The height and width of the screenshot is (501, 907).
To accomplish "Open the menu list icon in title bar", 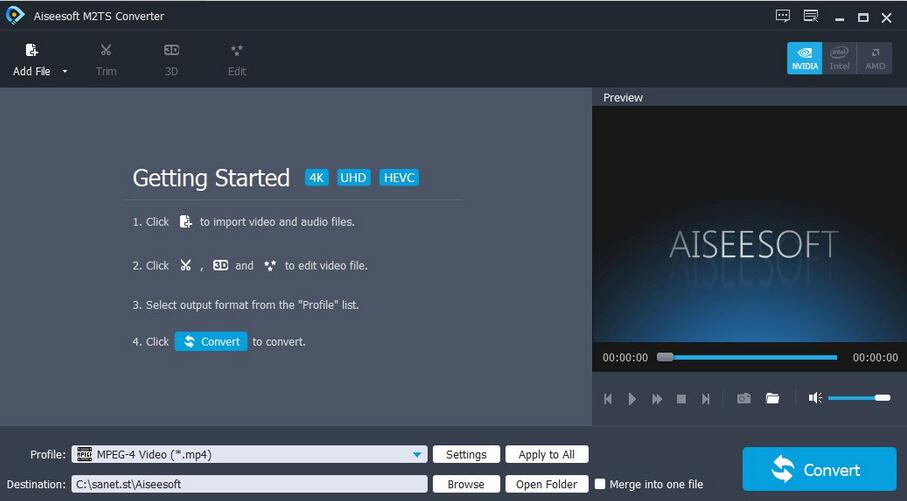I will pyautogui.click(x=811, y=16).
